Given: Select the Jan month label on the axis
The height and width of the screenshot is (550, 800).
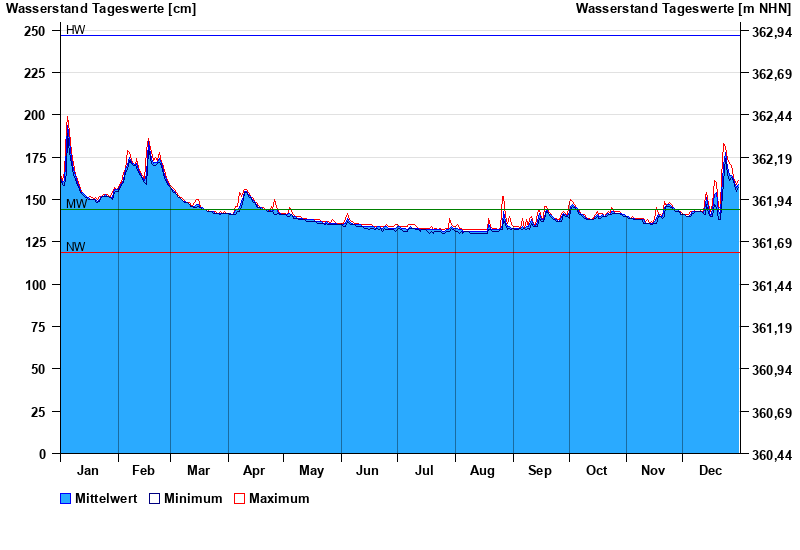Looking at the screenshot, I should click(88, 471).
